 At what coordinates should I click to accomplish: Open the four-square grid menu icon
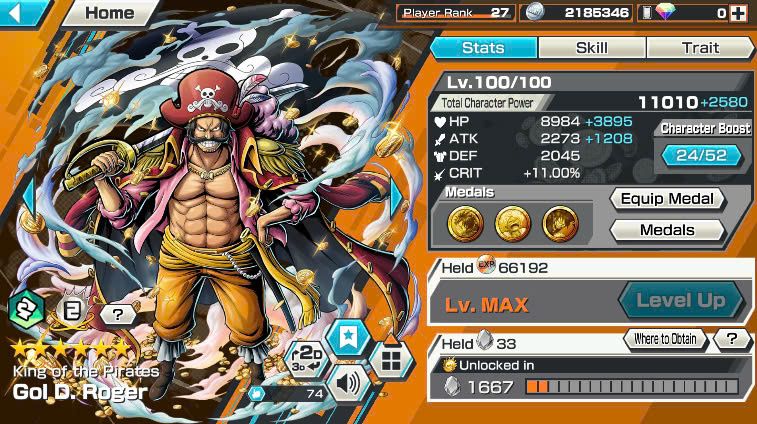point(391,360)
